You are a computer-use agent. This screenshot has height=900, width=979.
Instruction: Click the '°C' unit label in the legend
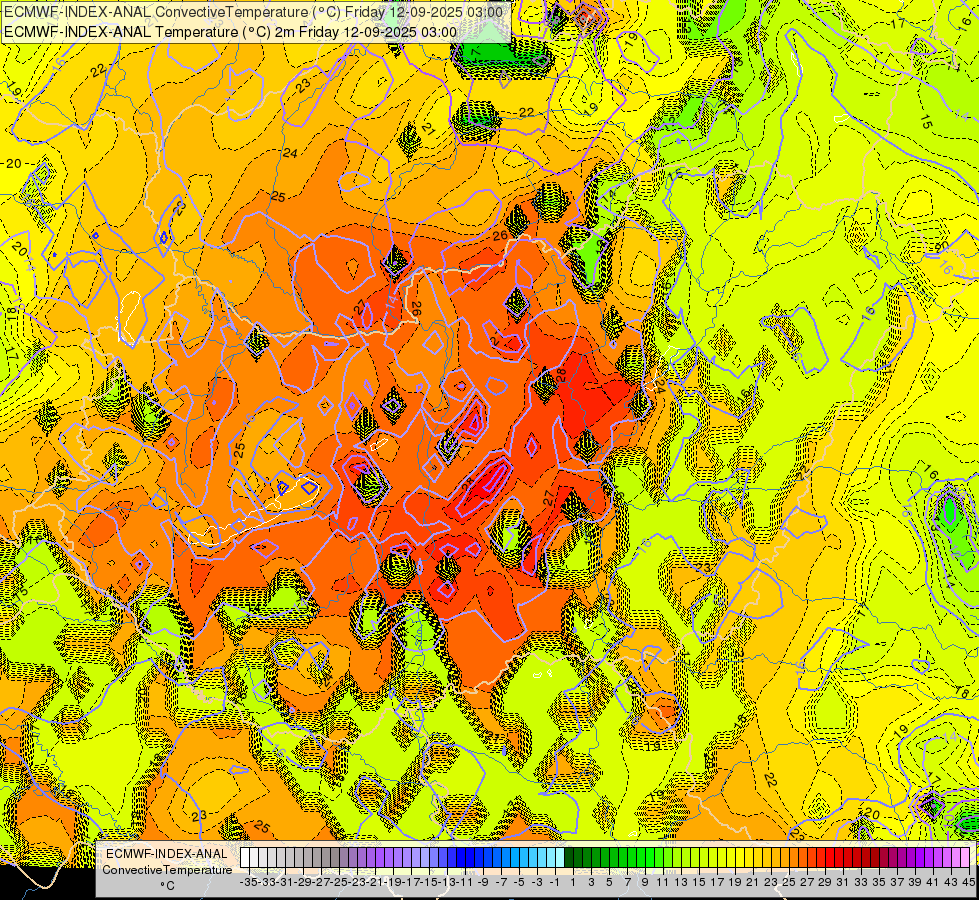point(167,886)
